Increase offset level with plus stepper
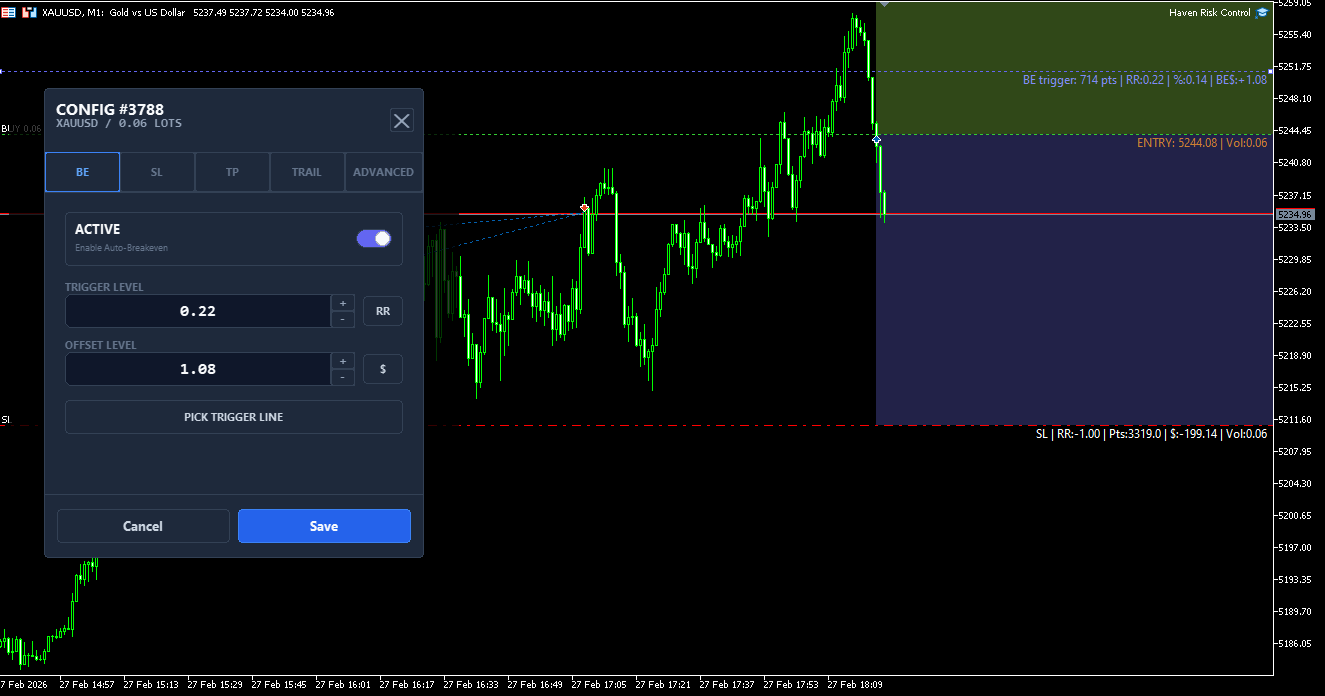This screenshot has height=696, width=1325. [343, 361]
